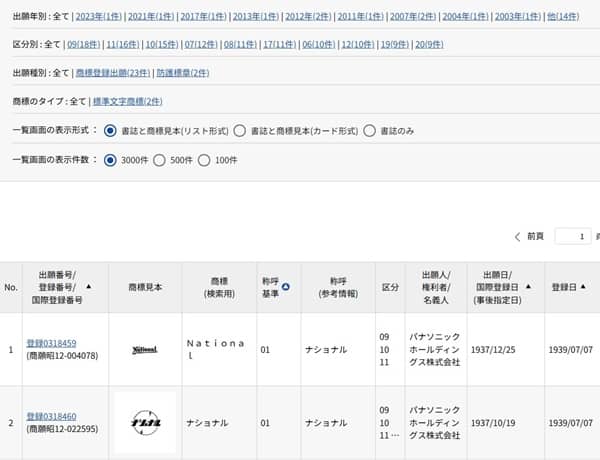Screen dimensions: 600x460
Task: Filter by class 07(12件)
Action: tap(201, 44)
